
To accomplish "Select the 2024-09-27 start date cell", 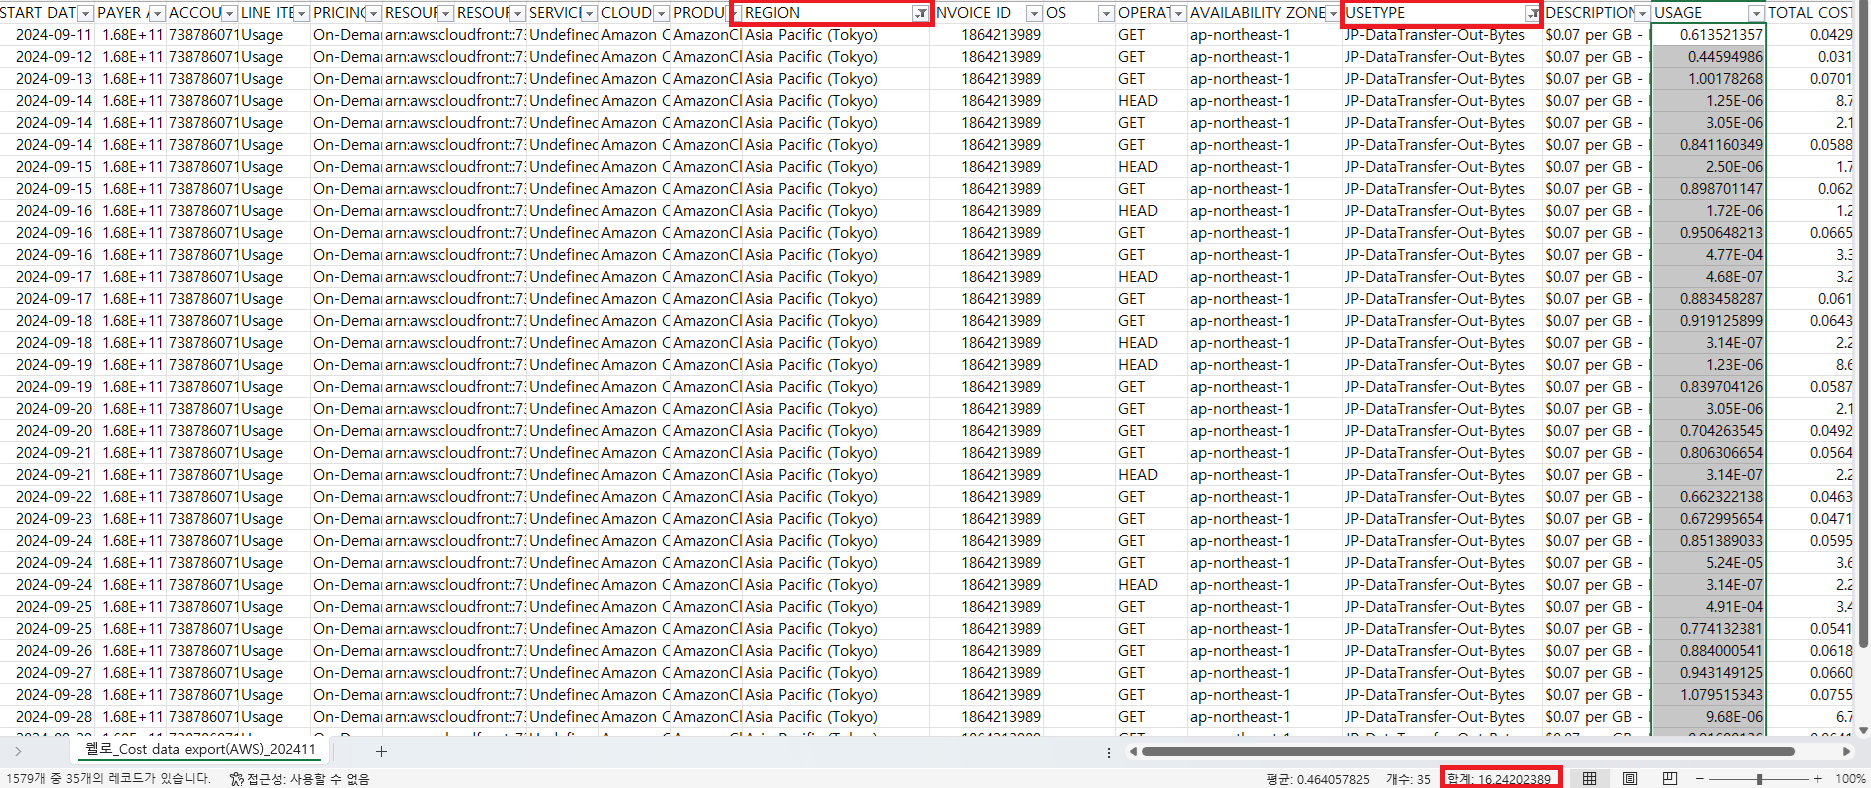I will pyautogui.click(x=47, y=673).
